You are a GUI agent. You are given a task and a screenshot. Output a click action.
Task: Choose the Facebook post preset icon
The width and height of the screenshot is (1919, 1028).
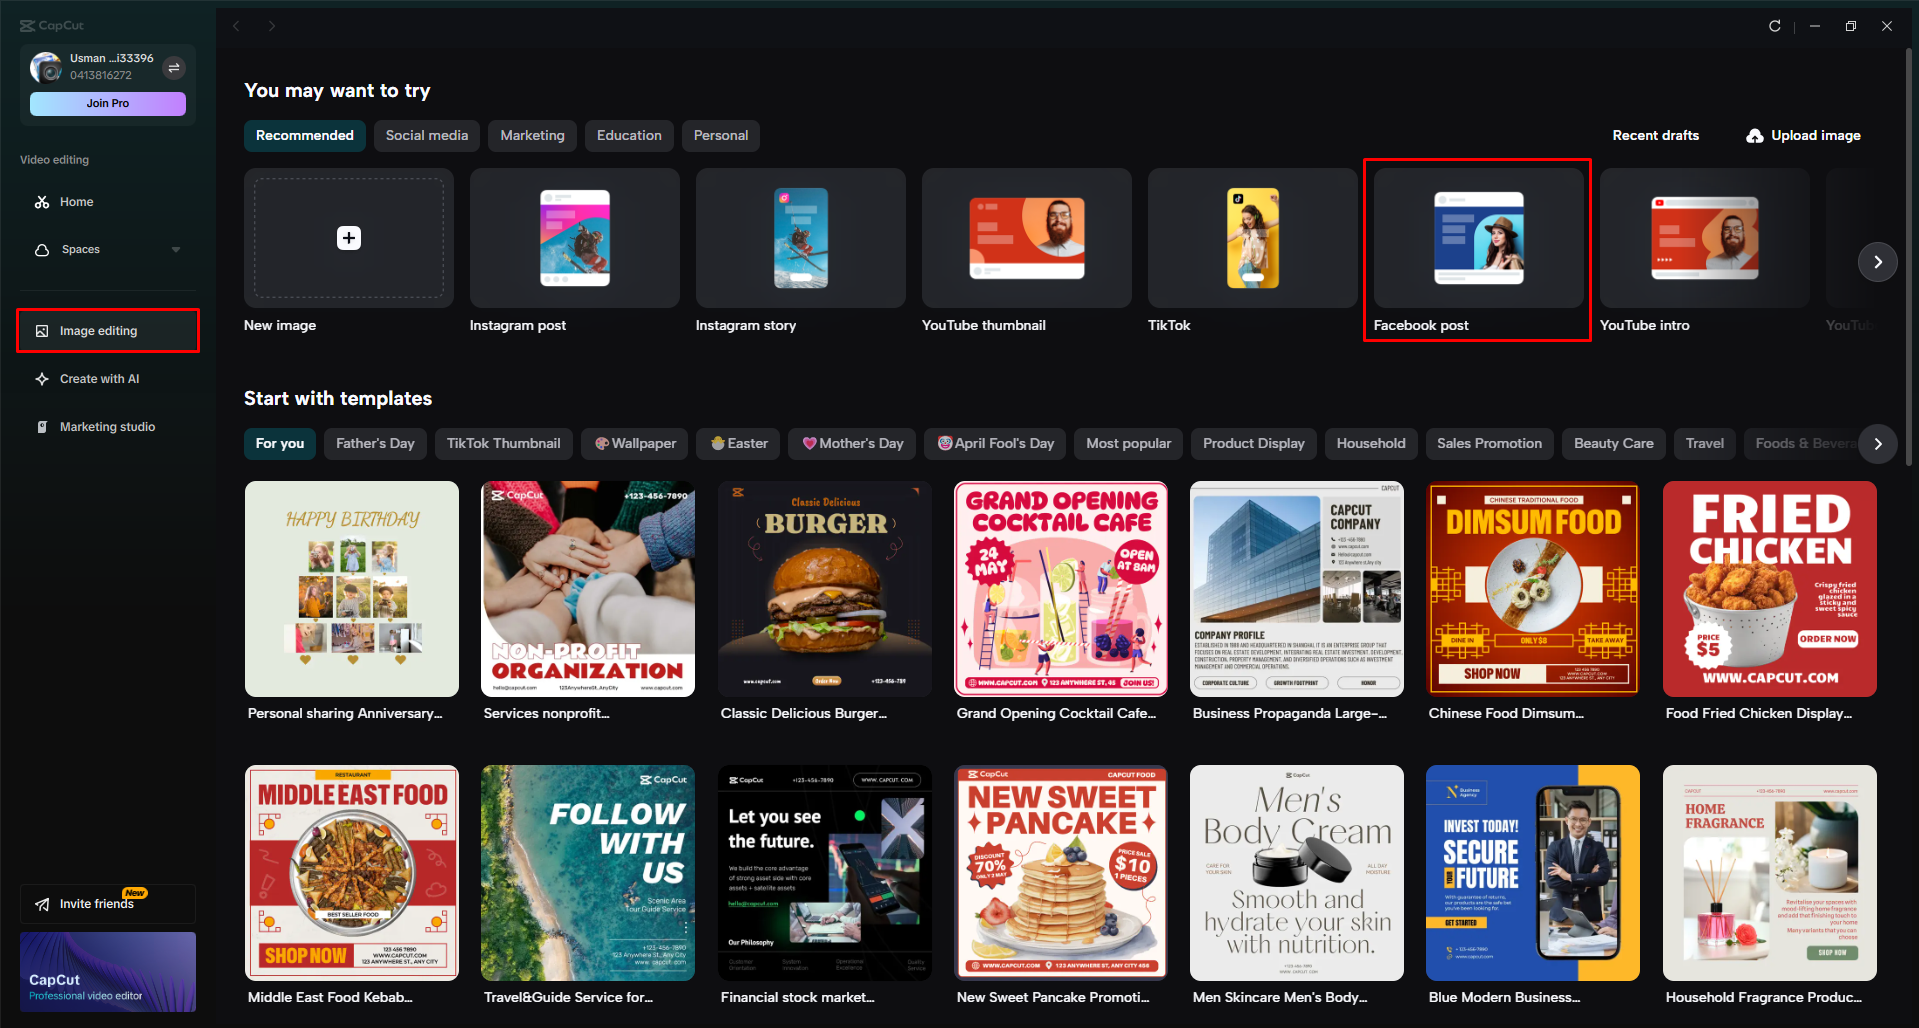click(x=1479, y=238)
